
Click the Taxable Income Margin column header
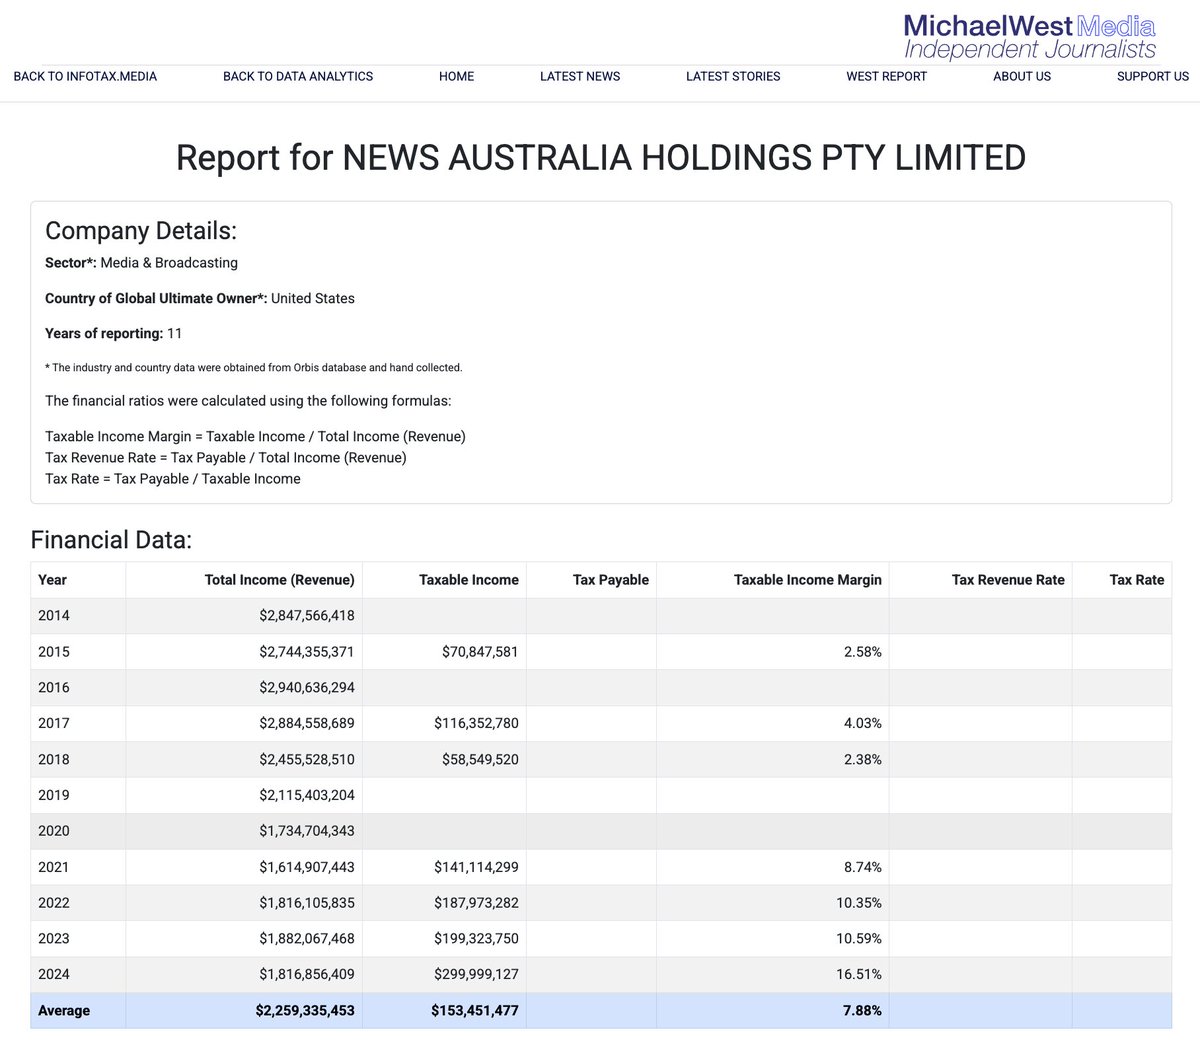tap(772, 580)
